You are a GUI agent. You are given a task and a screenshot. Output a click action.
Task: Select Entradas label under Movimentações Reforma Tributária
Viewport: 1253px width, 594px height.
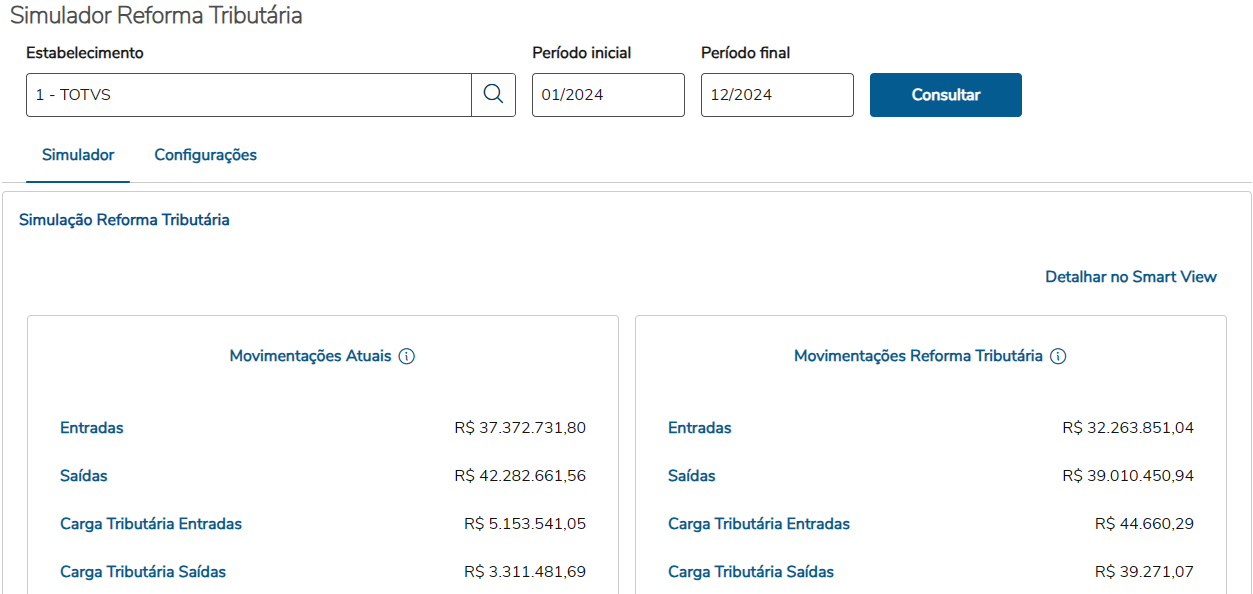point(700,428)
